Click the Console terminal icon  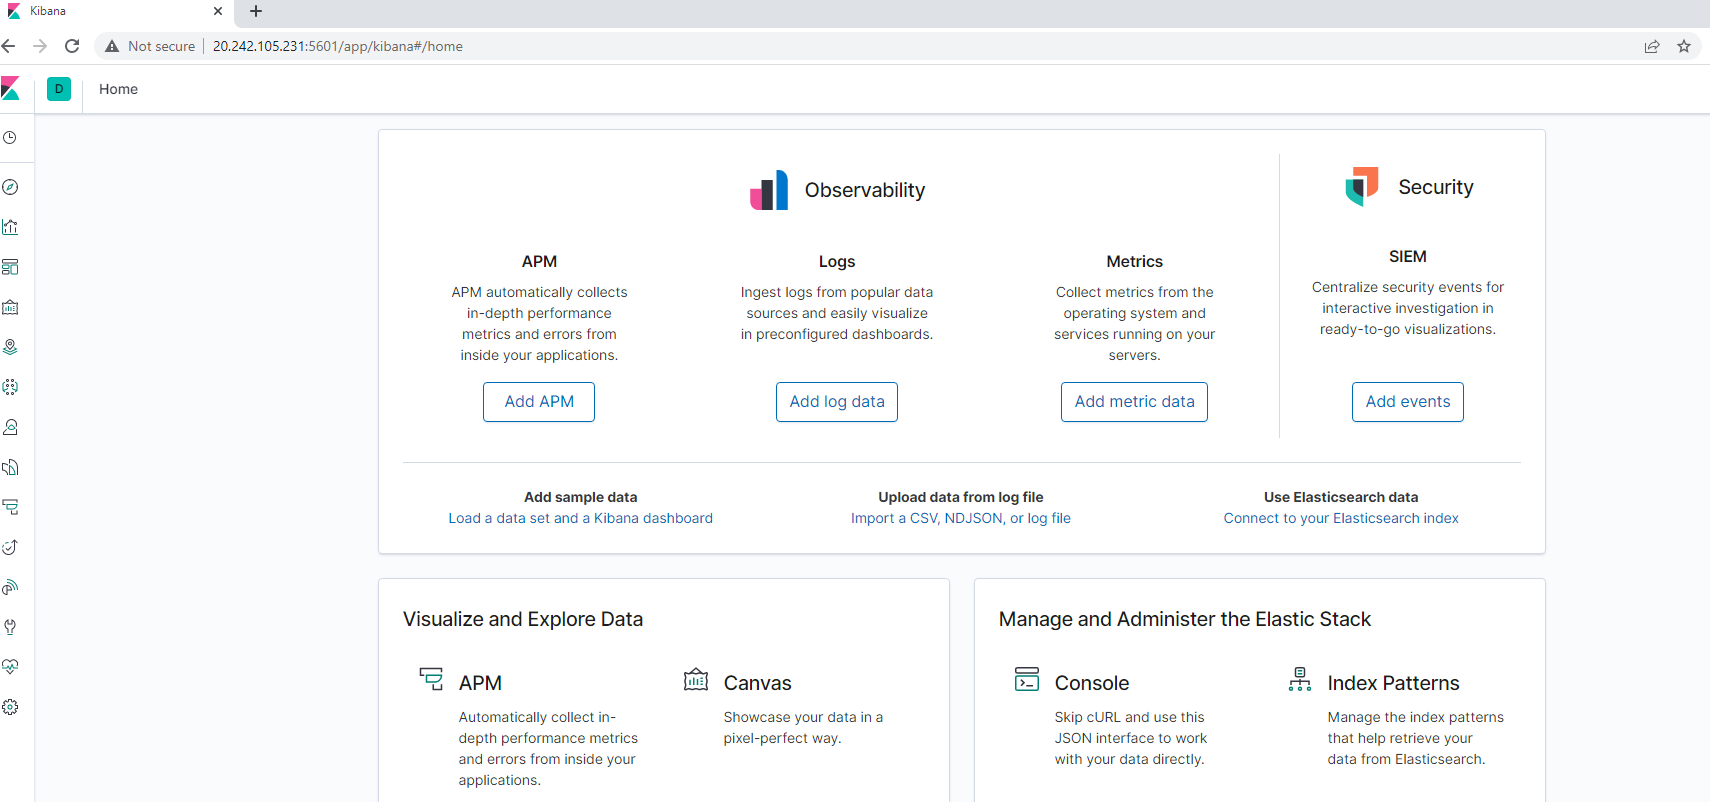1027,679
